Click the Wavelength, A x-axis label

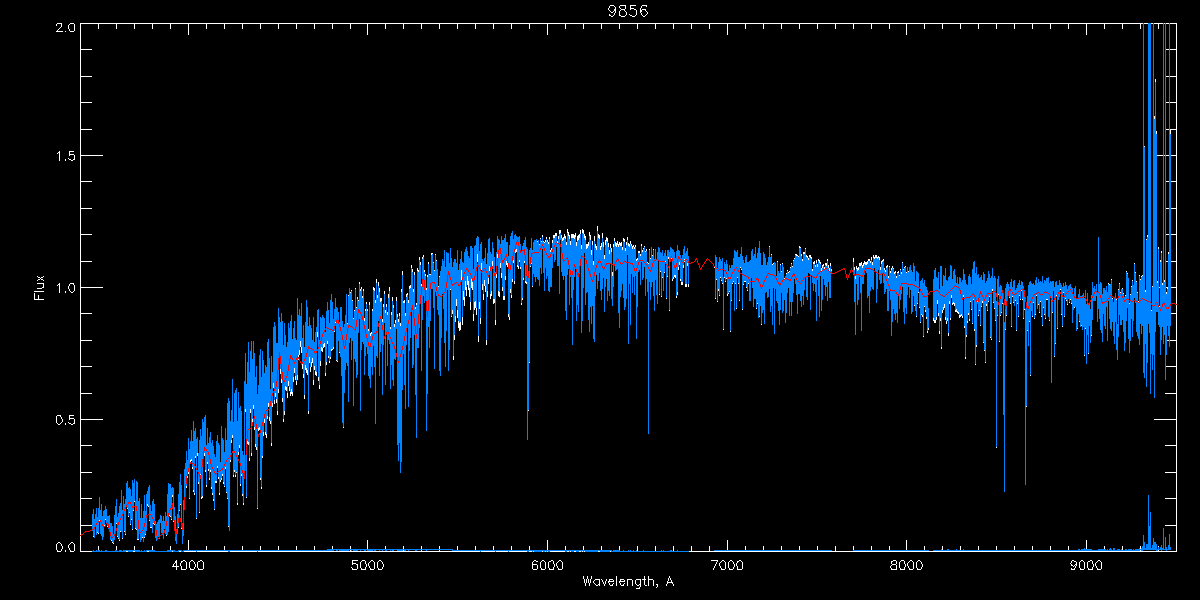tap(627, 582)
